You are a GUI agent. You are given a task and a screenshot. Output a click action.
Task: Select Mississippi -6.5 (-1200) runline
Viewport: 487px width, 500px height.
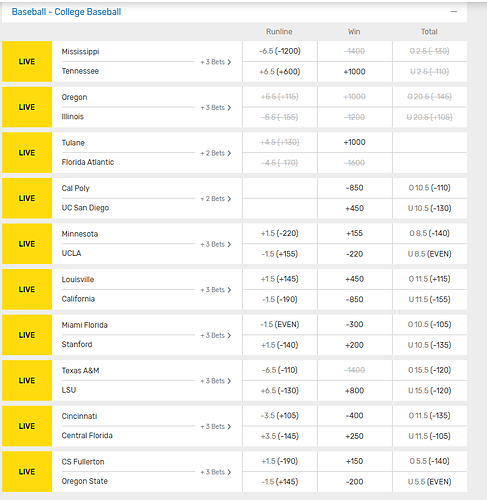point(280,51)
